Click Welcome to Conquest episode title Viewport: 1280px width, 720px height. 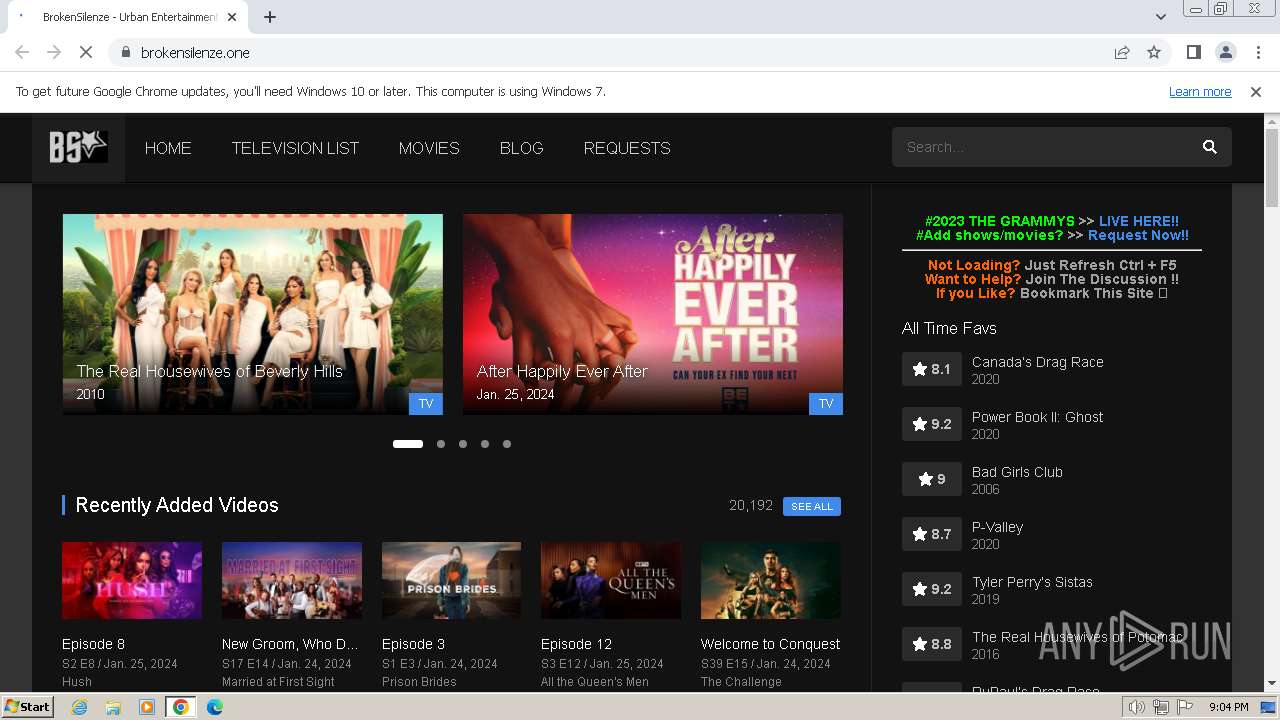(x=770, y=644)
